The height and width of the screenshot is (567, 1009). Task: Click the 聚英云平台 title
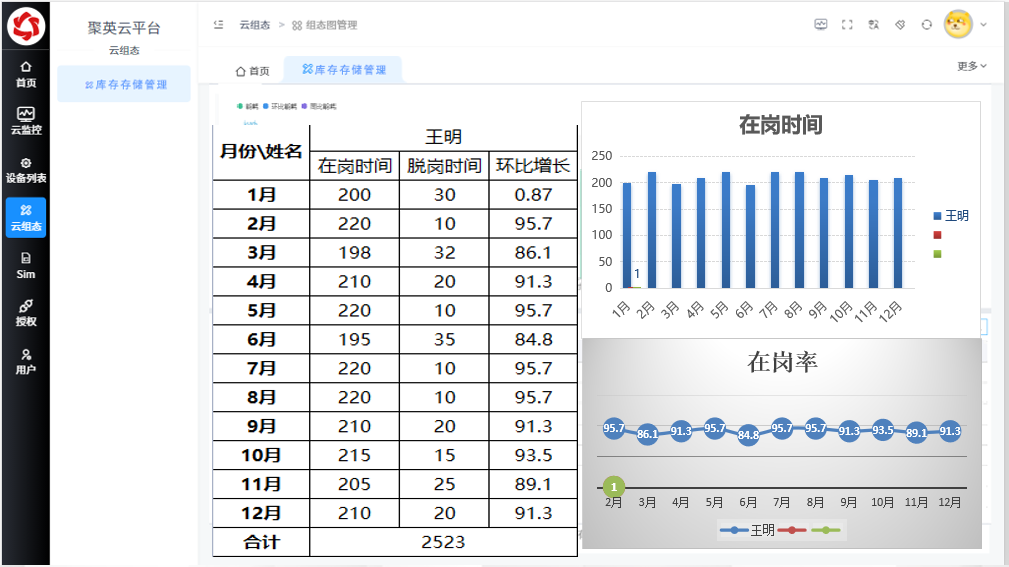tap(124, 28)
